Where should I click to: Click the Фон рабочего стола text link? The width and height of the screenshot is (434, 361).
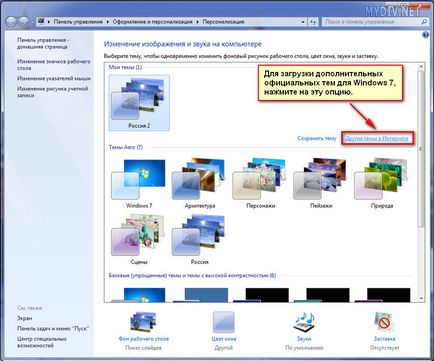(x=143, y=339)
